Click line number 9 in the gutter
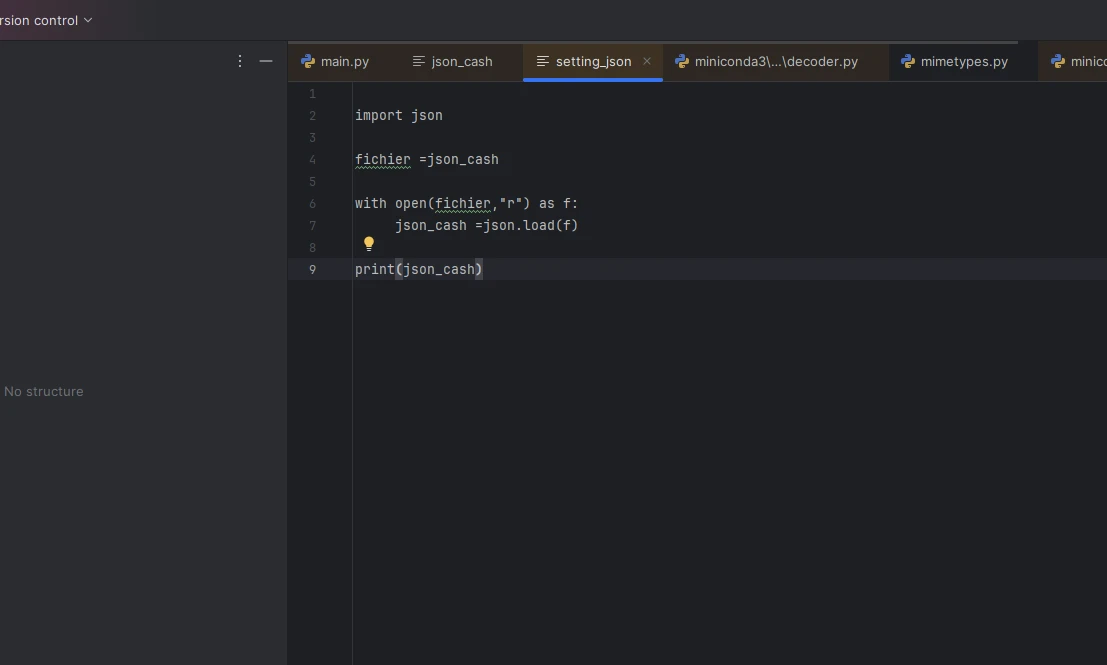Image resolution: width=1107 pixels, height=665 pixels. click(312, 269)
